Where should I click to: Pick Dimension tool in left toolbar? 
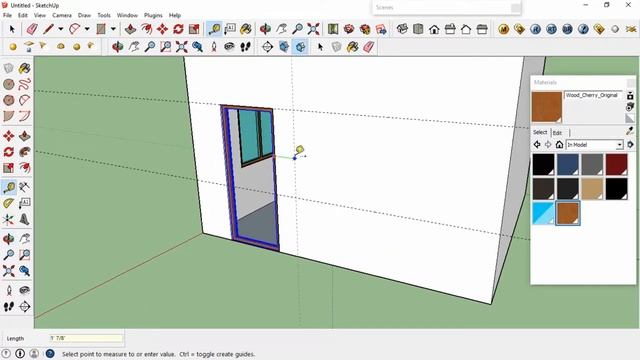24,187
